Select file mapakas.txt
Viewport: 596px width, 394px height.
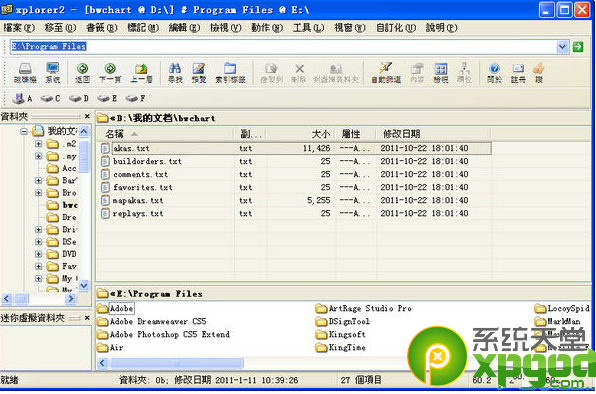[138, 200]
